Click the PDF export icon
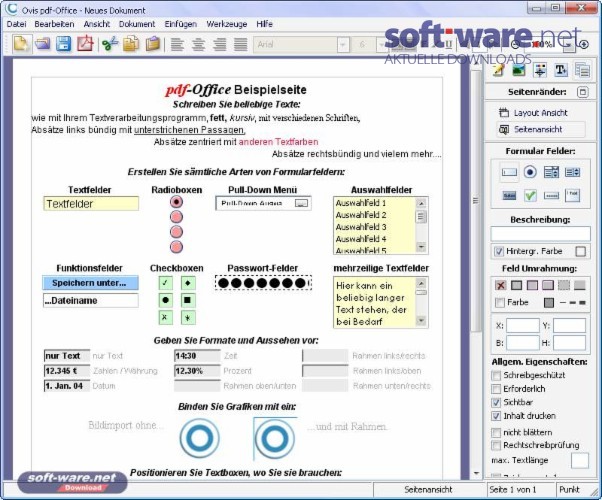Viewport: 602px width, 500px height. [x=85, y=44]
